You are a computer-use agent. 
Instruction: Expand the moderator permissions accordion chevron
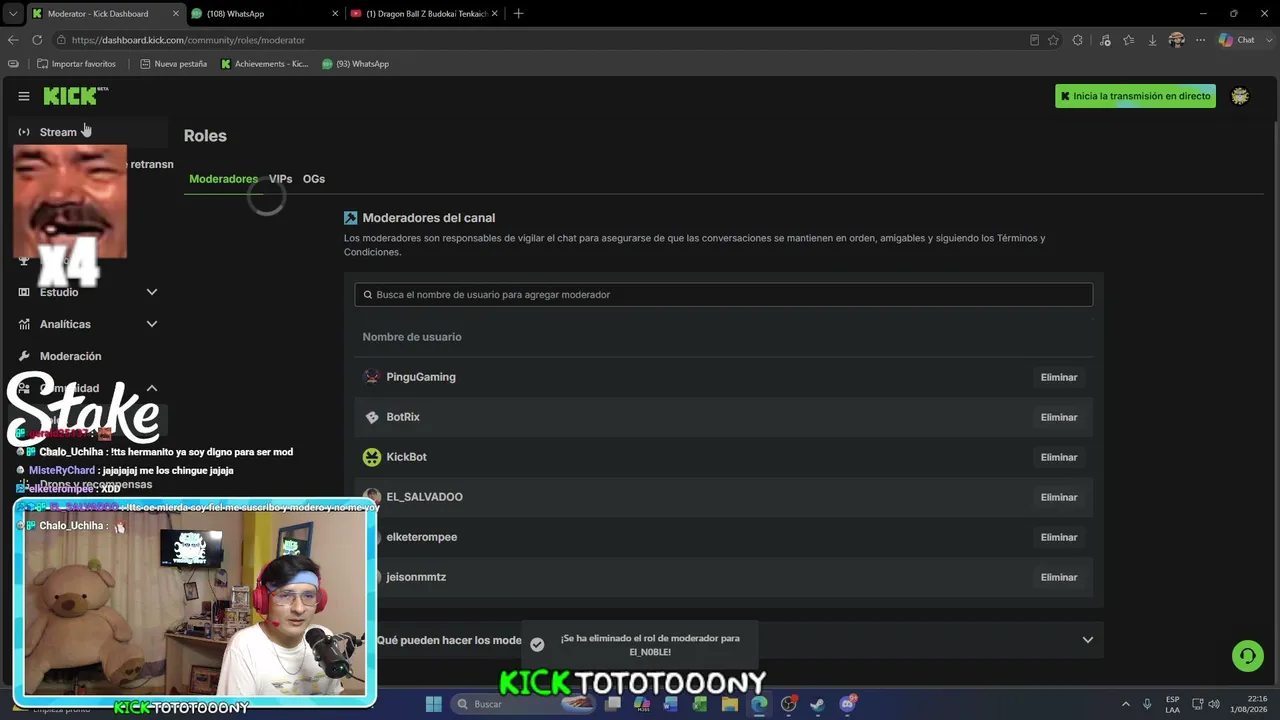click(1088, 640)
